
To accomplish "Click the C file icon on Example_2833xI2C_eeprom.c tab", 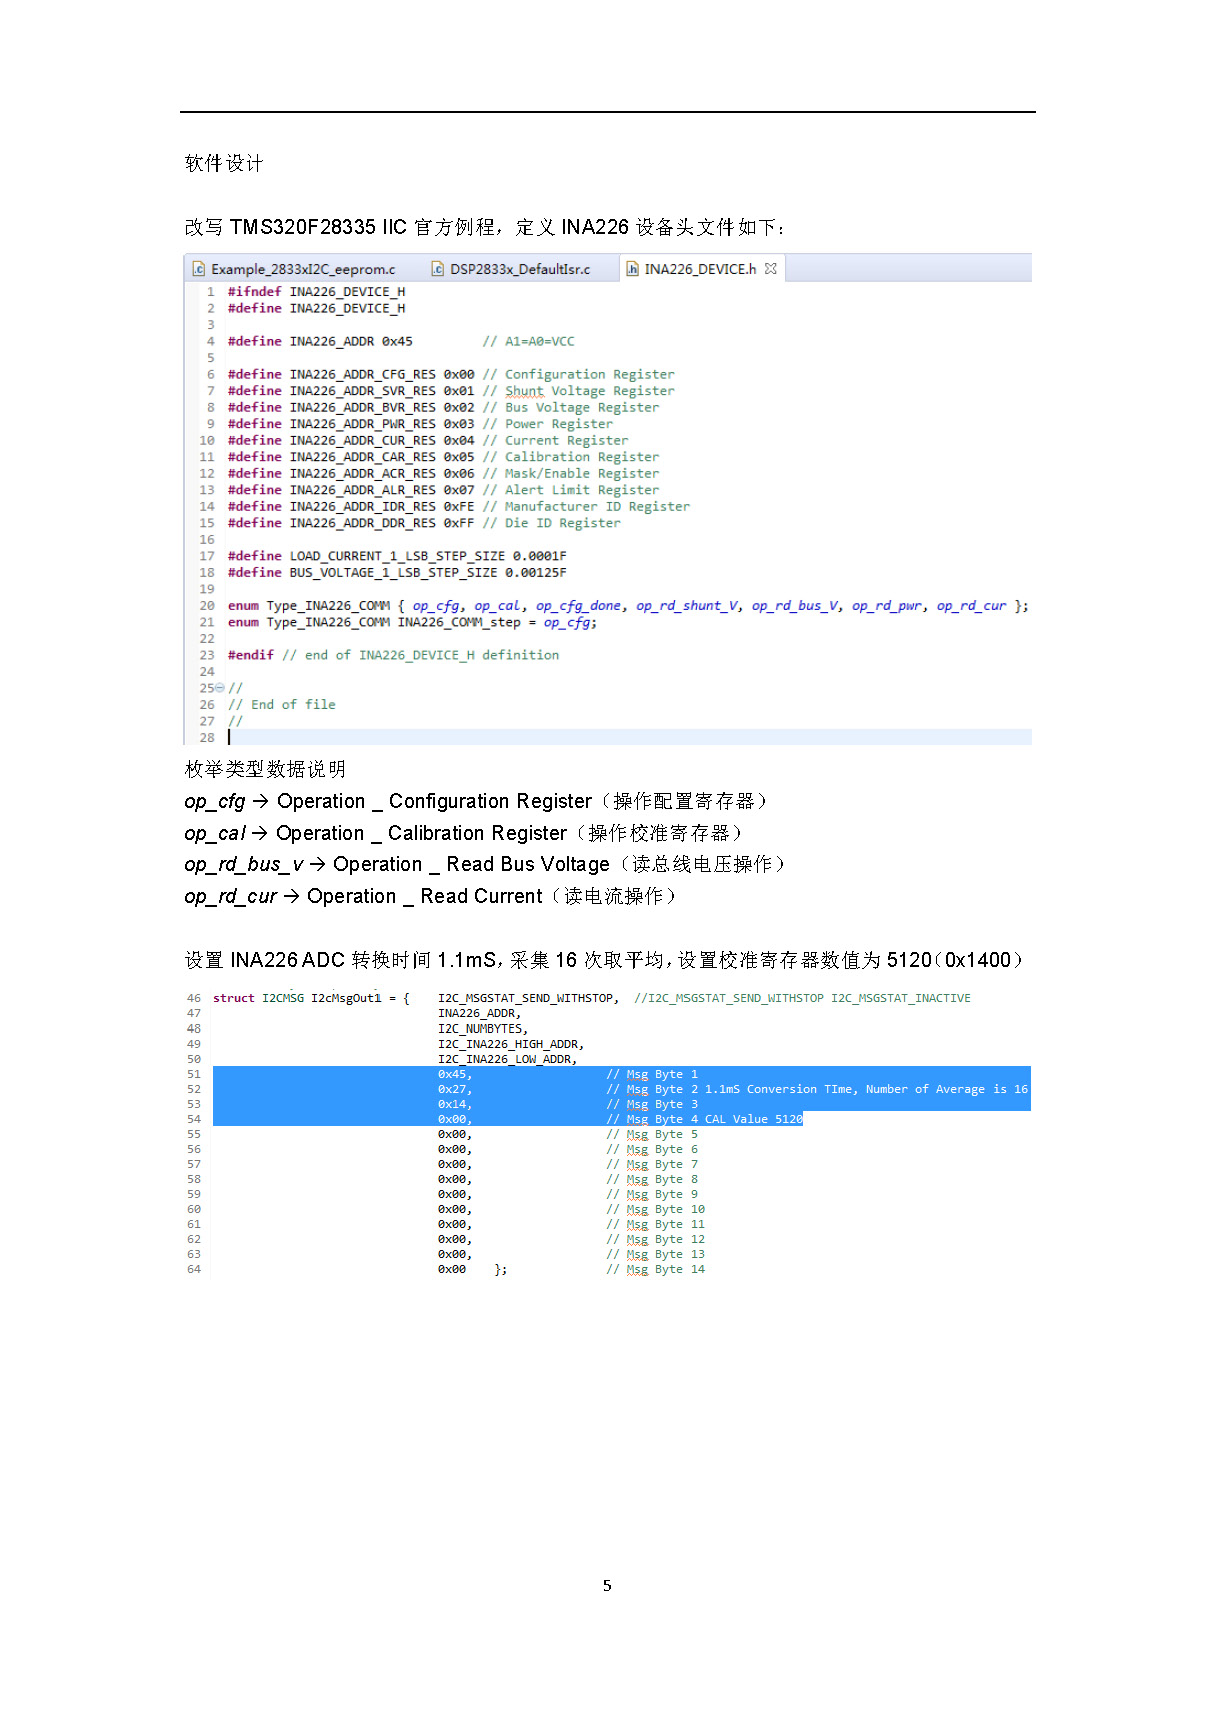I will pyautogui.click(x=199, y=269).
